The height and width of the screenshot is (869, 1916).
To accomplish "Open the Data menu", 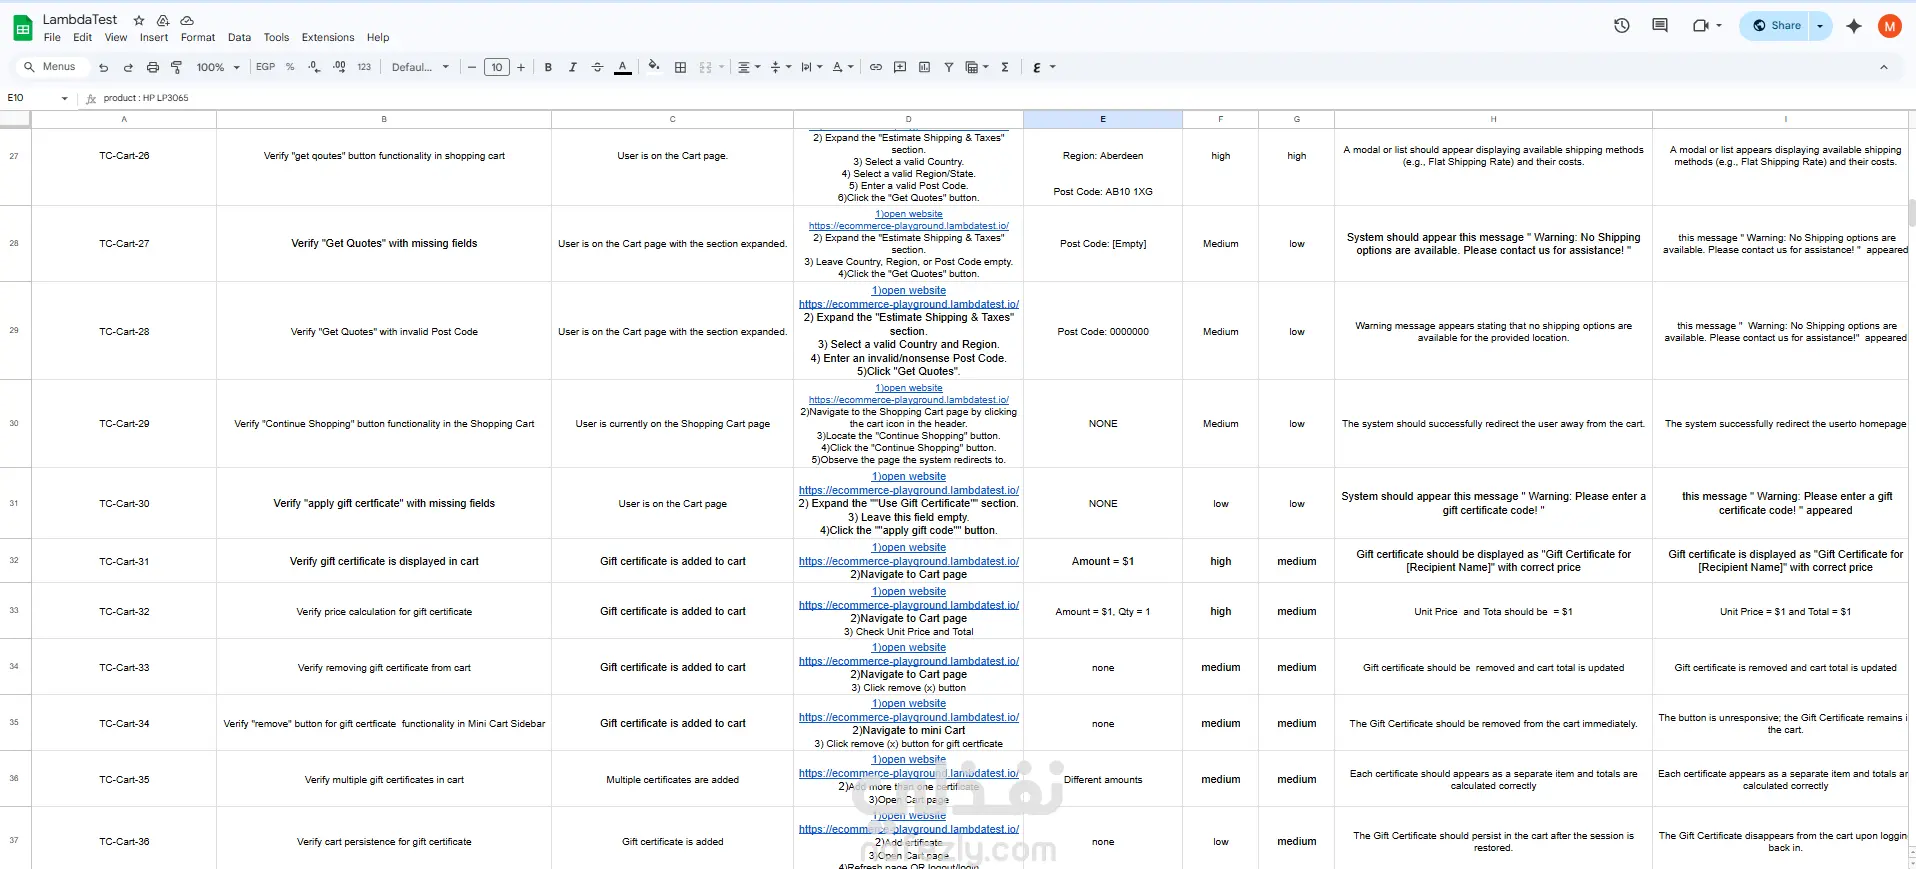I will [x=240, y=38].
